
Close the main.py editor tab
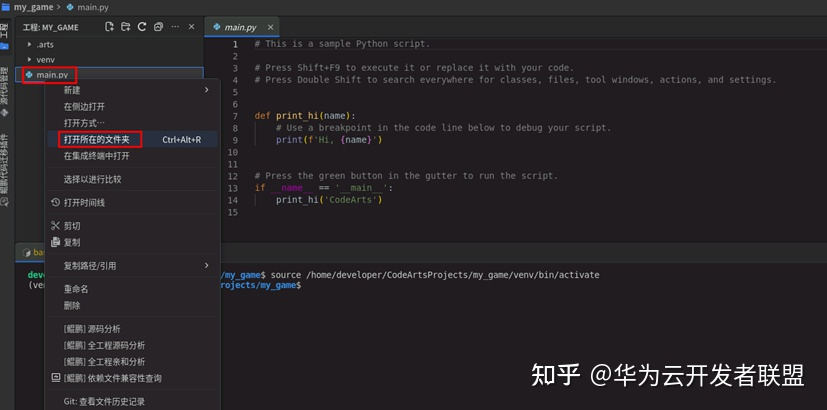271,27
